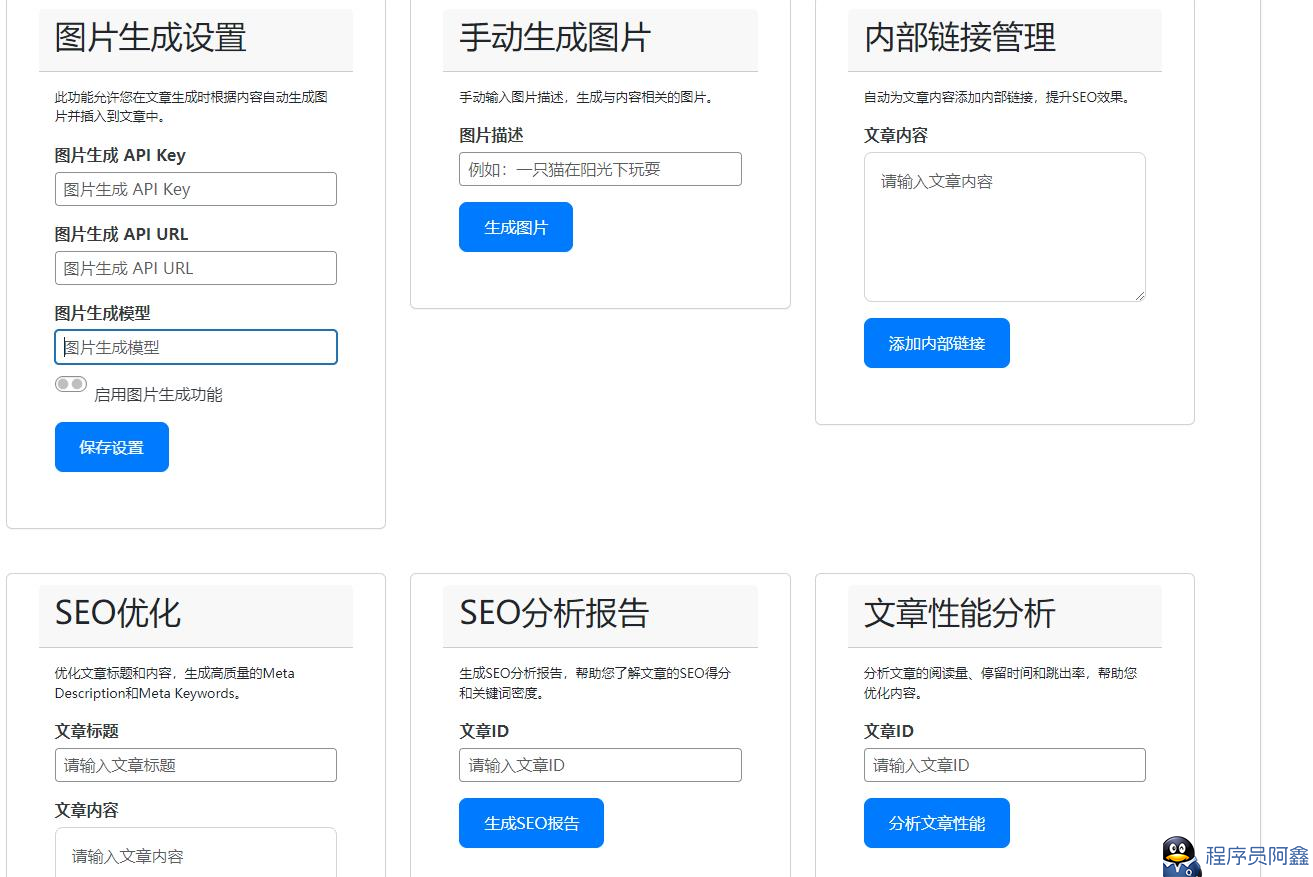Click 文章ID field under SEO分析报告
This screenshot has height=877, width=1313.
(x=600, y=765)
